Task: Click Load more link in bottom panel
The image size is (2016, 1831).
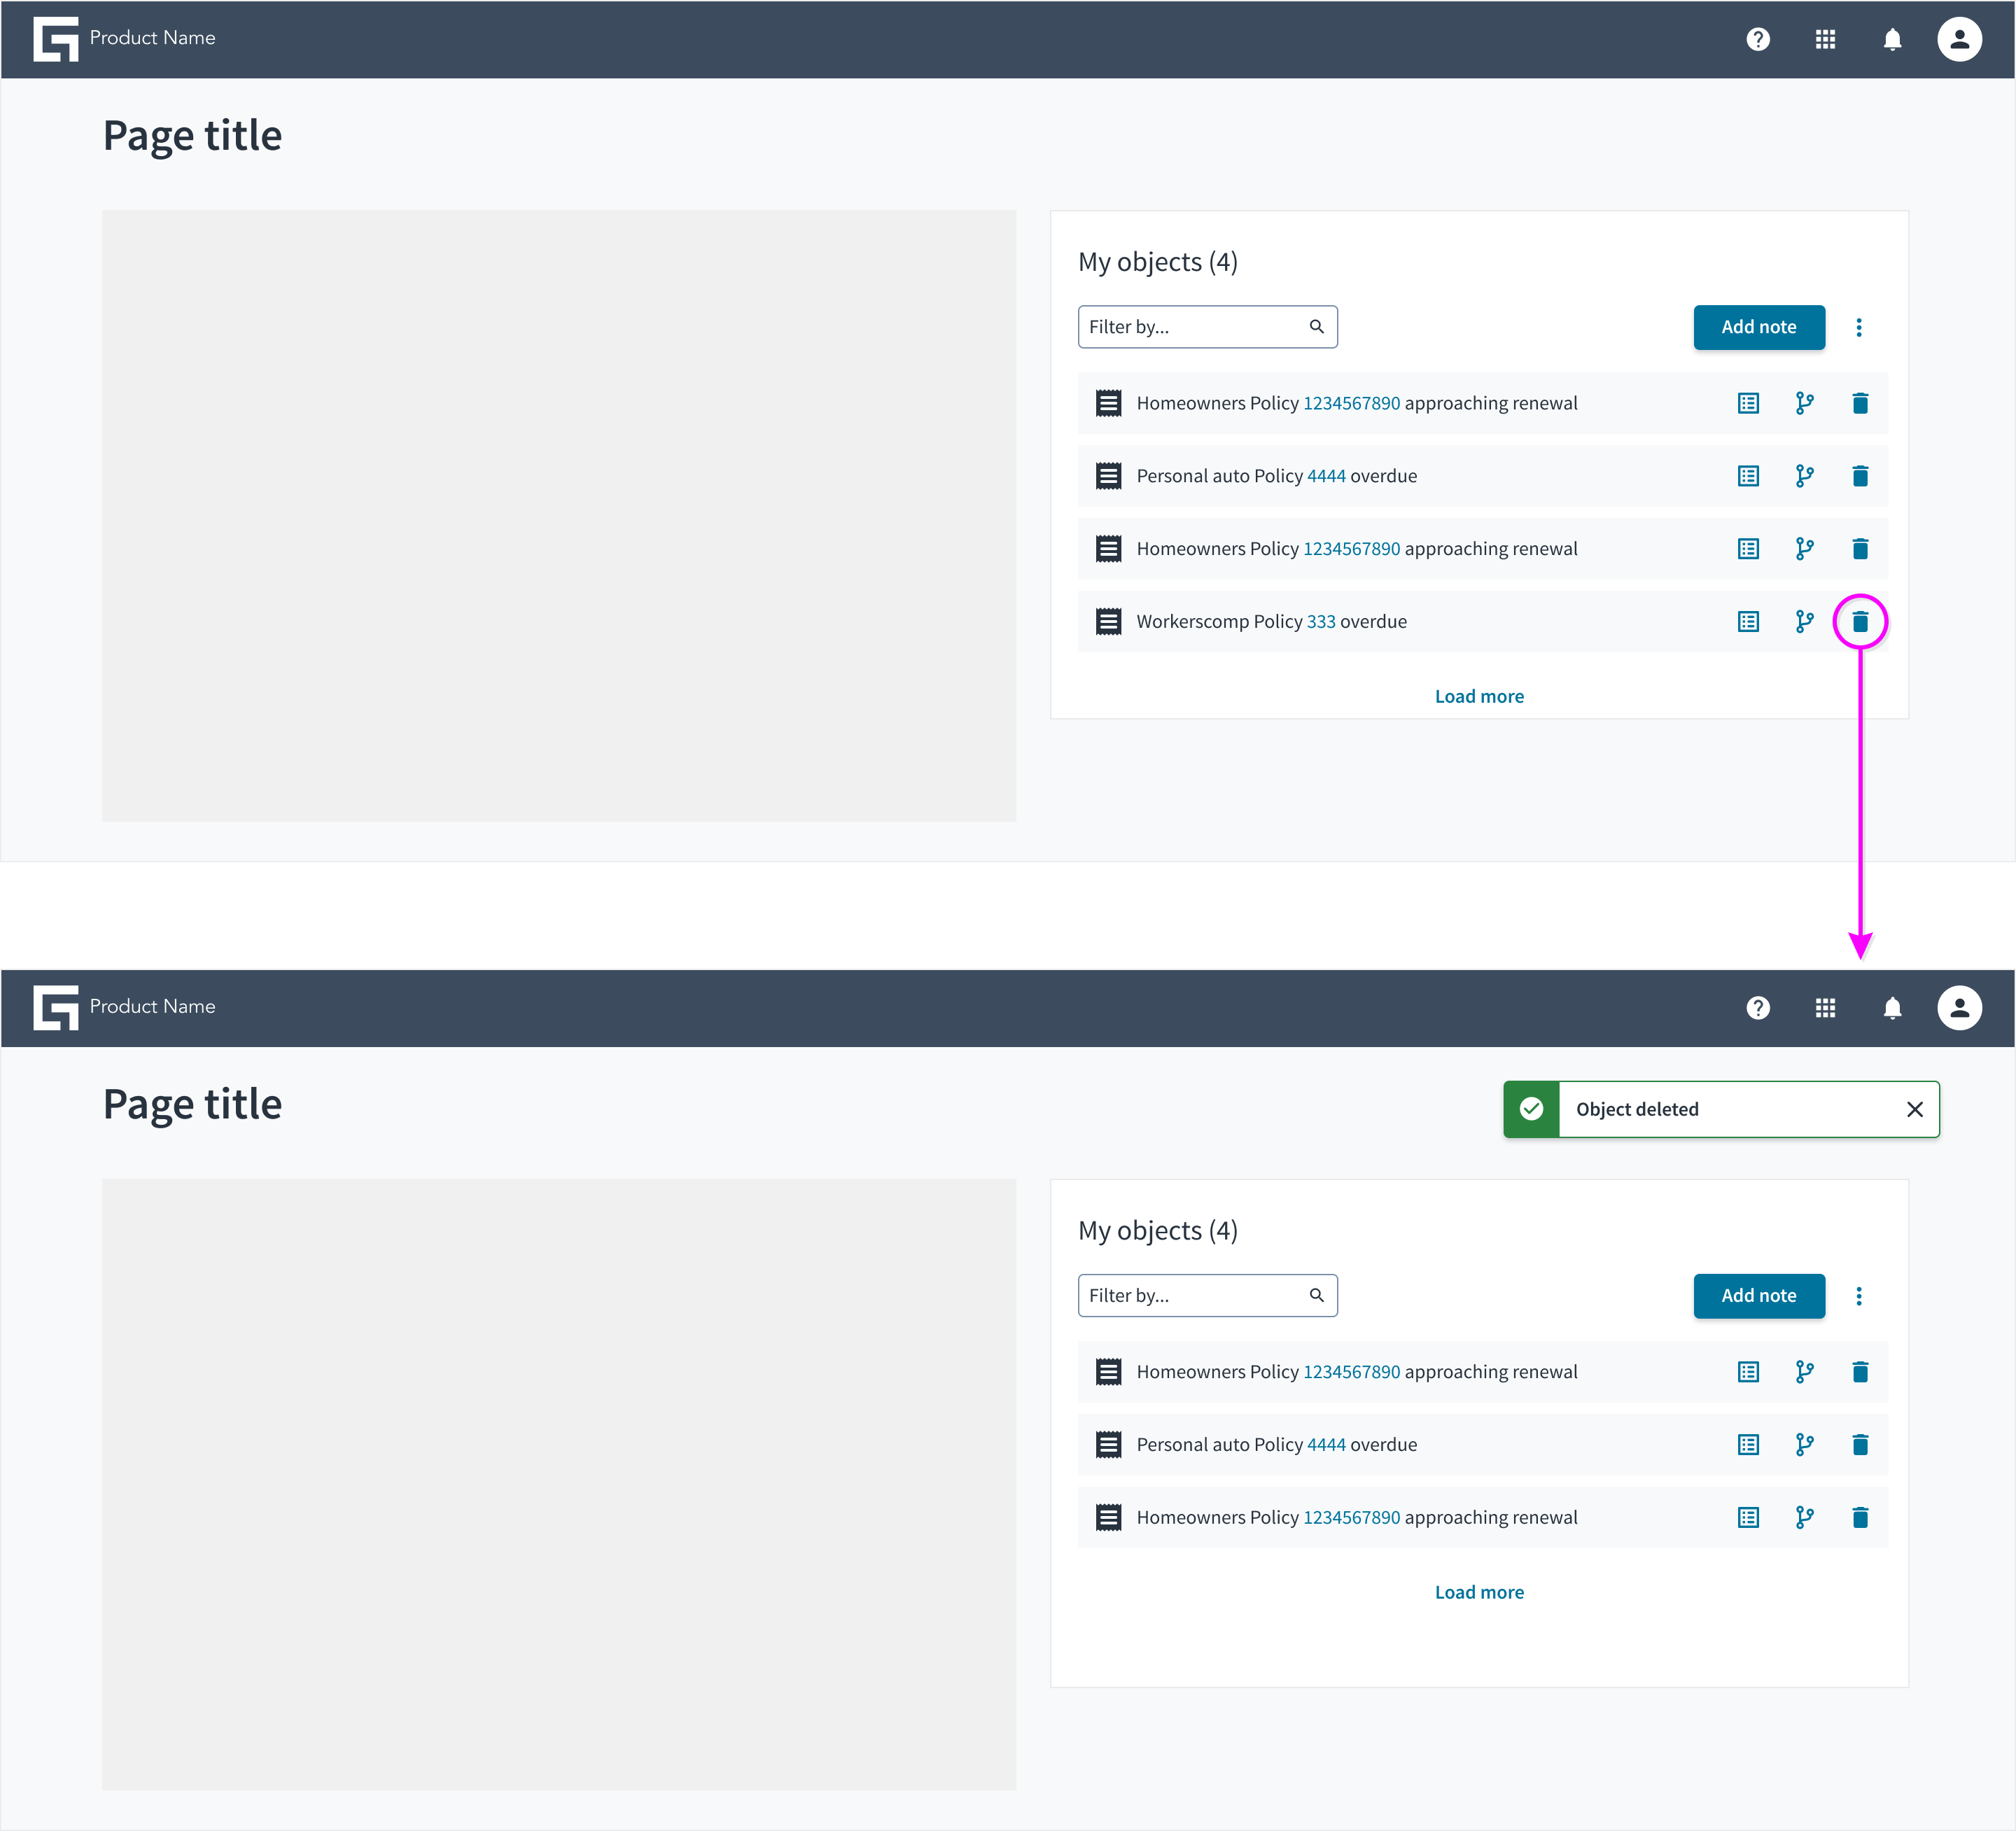Action: 1479,1592
